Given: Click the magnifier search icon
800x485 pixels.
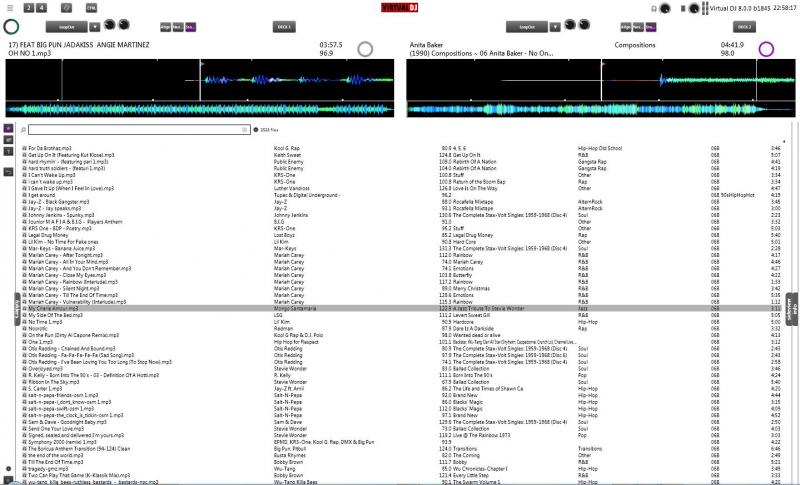Looking at the screenshot, I should [x=23, y=131].
